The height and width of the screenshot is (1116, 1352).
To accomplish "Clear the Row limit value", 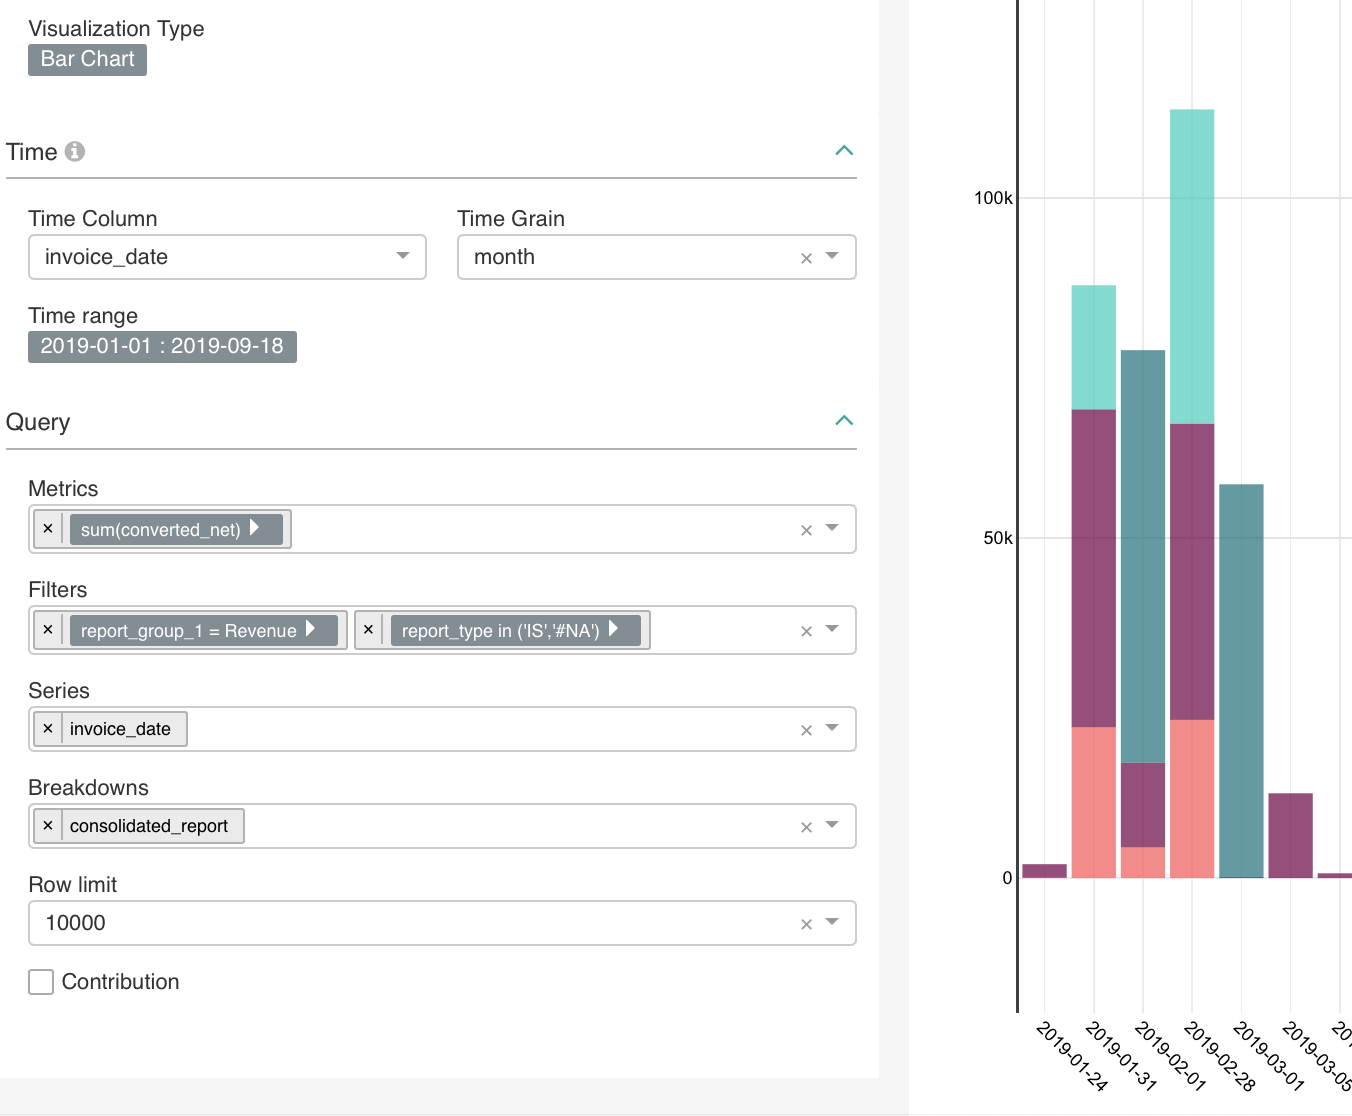I will click(x=806, y=924).
